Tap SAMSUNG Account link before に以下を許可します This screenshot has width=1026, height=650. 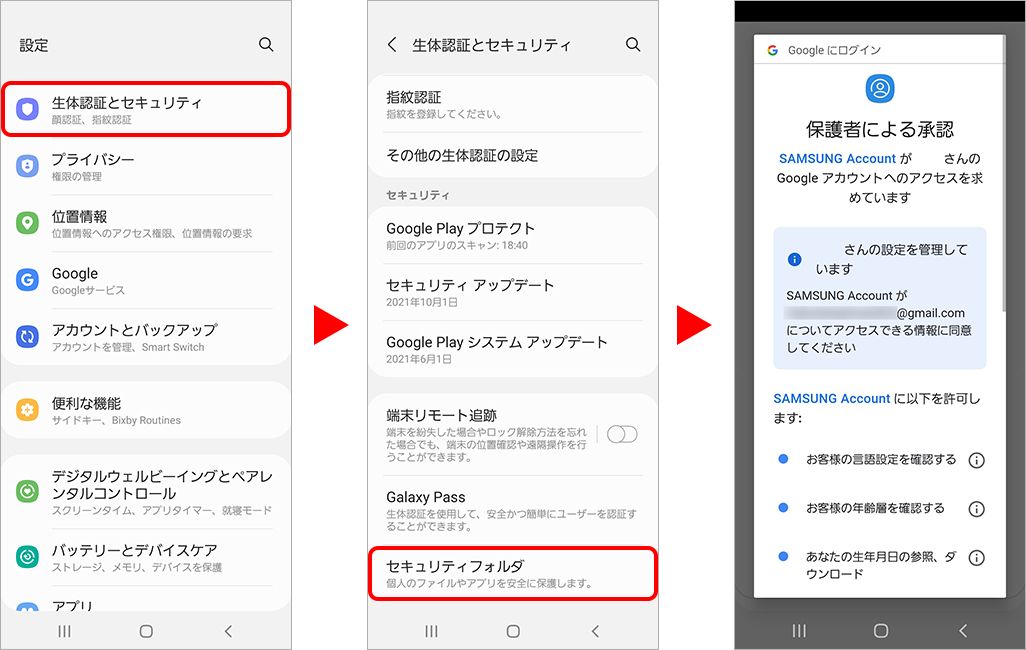click(832, 398)
